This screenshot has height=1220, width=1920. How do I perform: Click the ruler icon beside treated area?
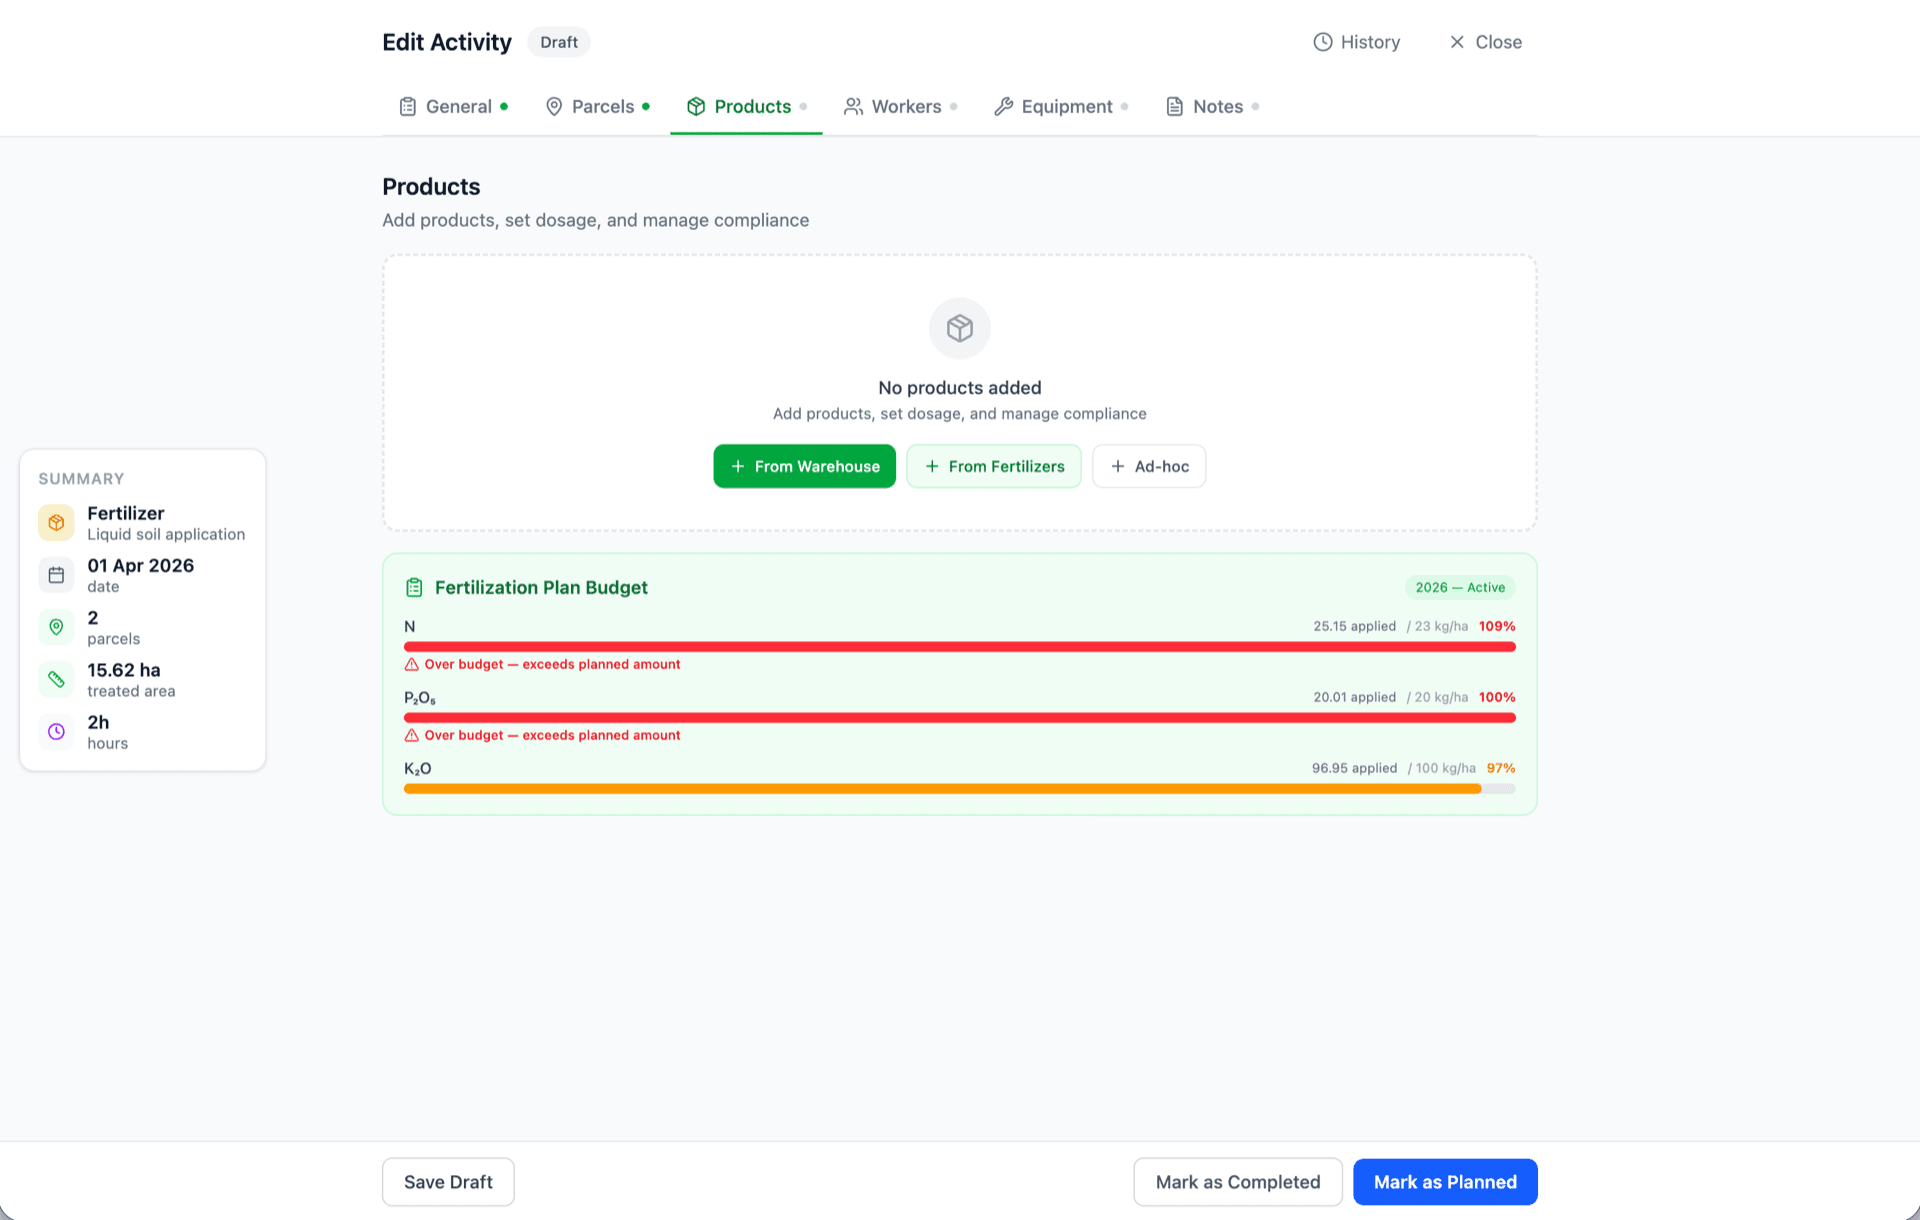(x=56, y=679)
